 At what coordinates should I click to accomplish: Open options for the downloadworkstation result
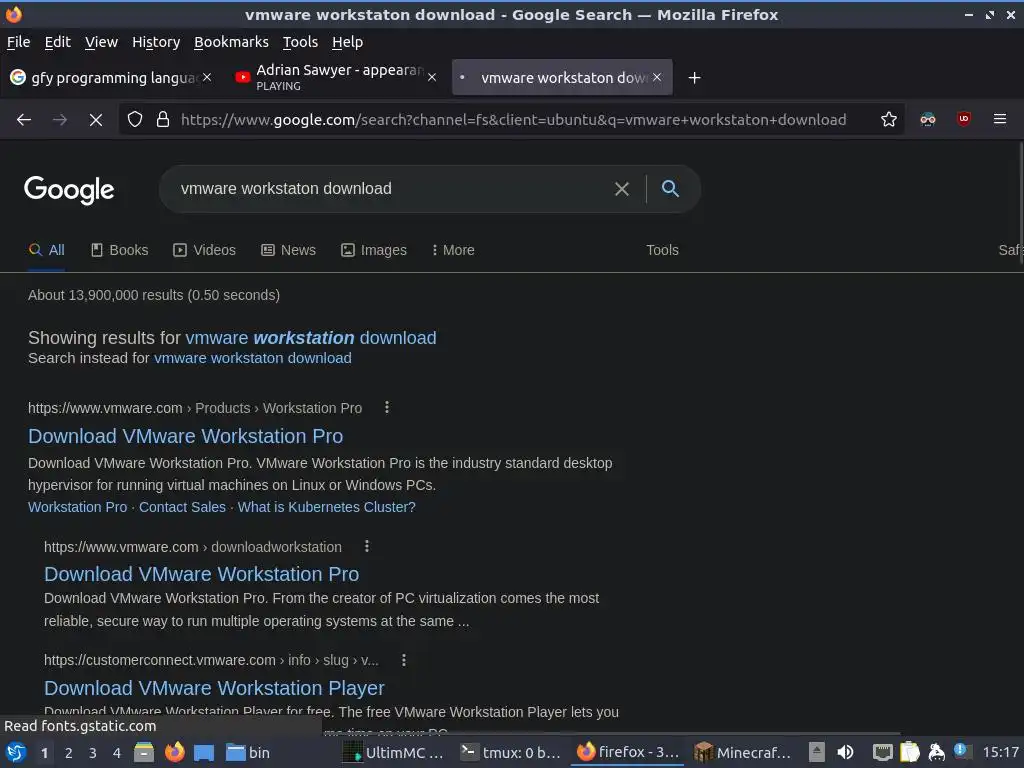(367, 547)
